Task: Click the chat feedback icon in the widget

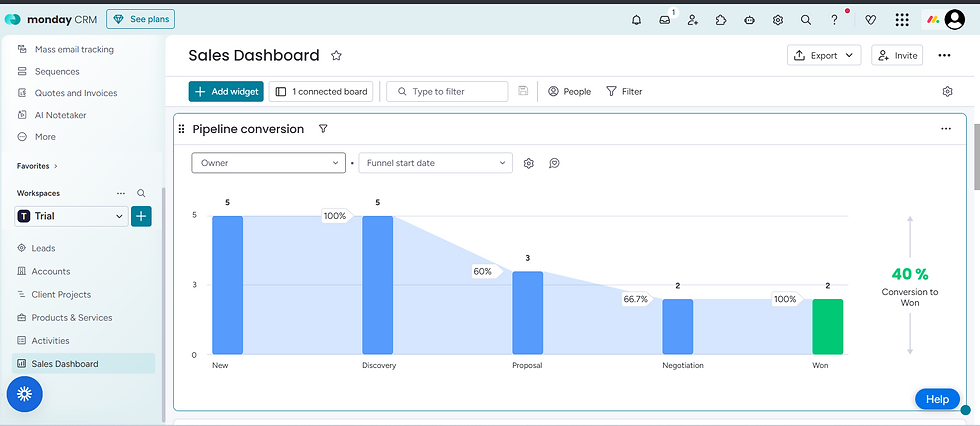Action: 554,163
